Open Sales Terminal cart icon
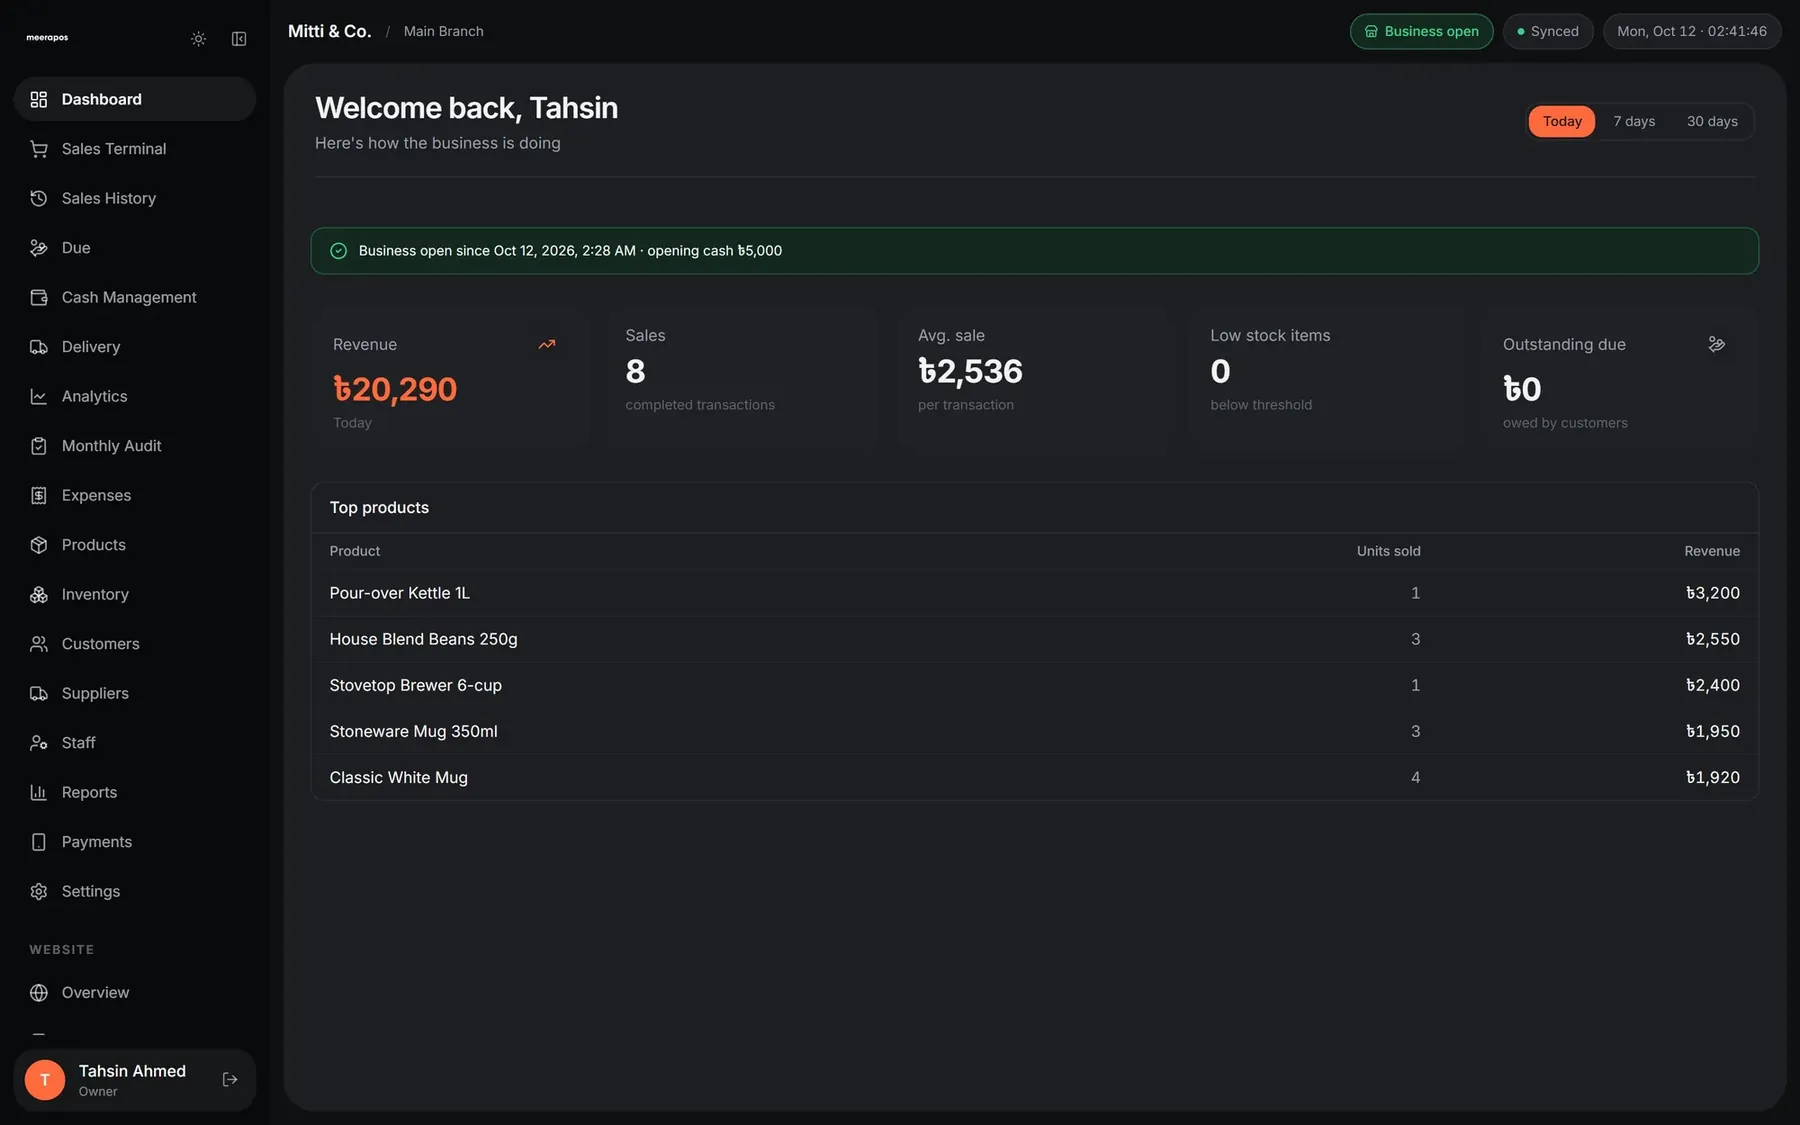The image size is (1800, 1125). pyautogui.click(x=39, y=149)
